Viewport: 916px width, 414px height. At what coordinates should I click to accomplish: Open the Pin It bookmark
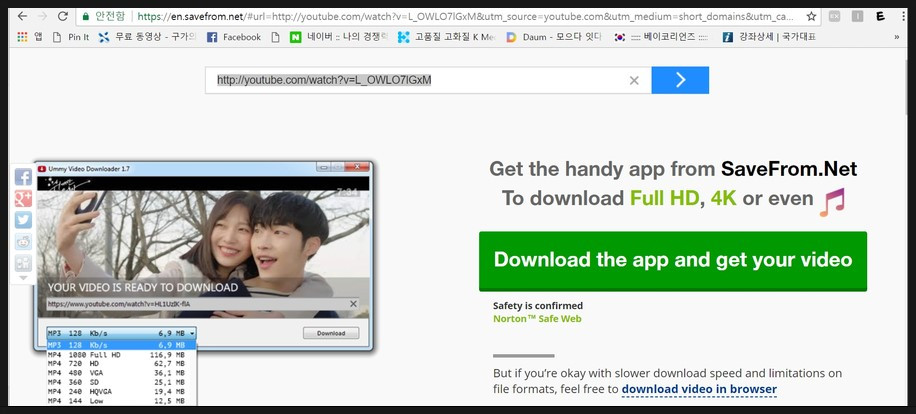[71, 37]
